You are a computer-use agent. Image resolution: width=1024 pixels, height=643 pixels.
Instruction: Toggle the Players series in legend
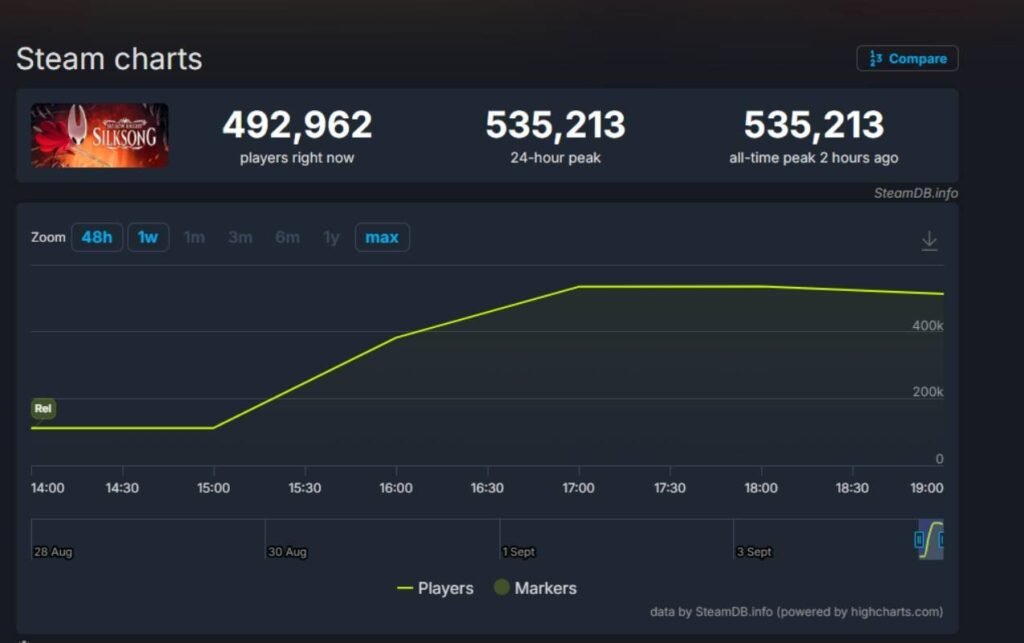tap(435, 588)
